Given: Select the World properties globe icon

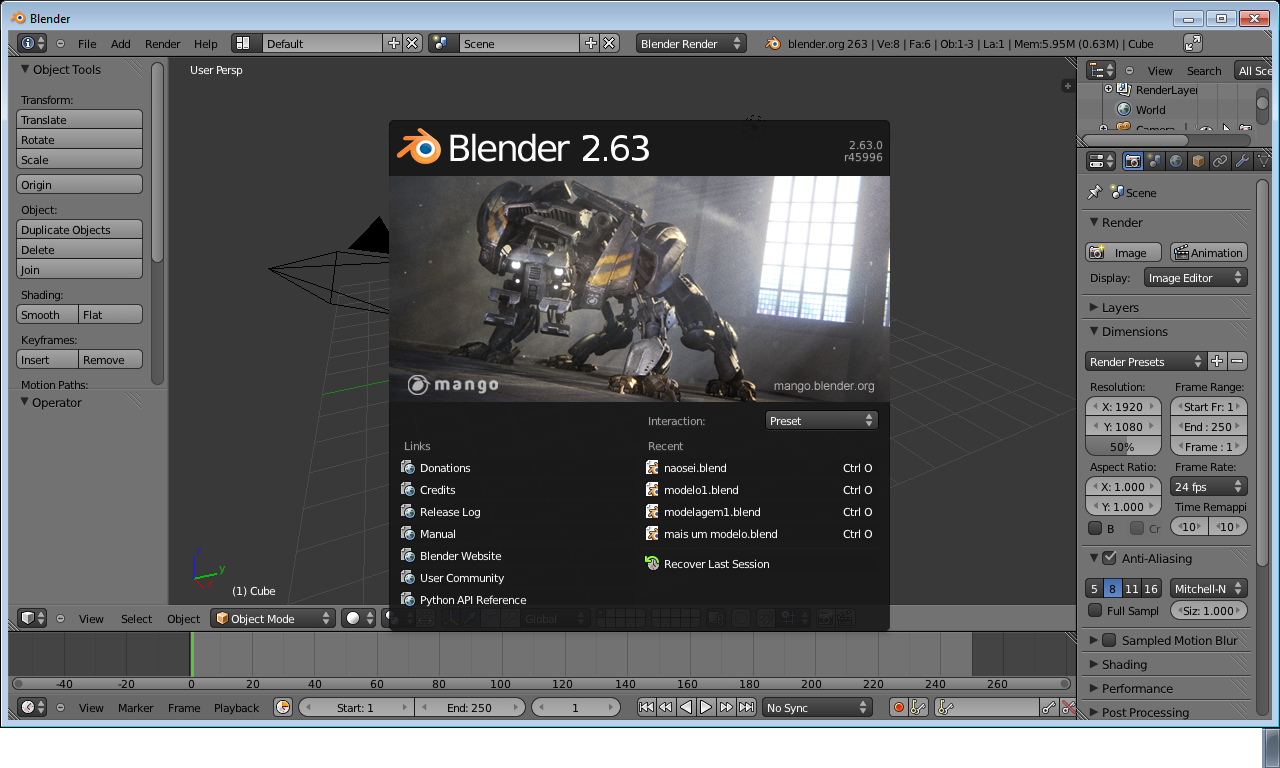Looking at the screenshot, I should coord(1176,160).
